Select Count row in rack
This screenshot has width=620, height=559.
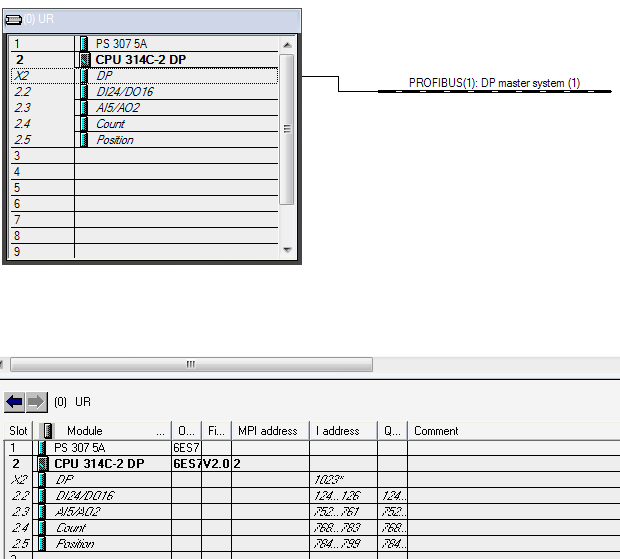144,124
